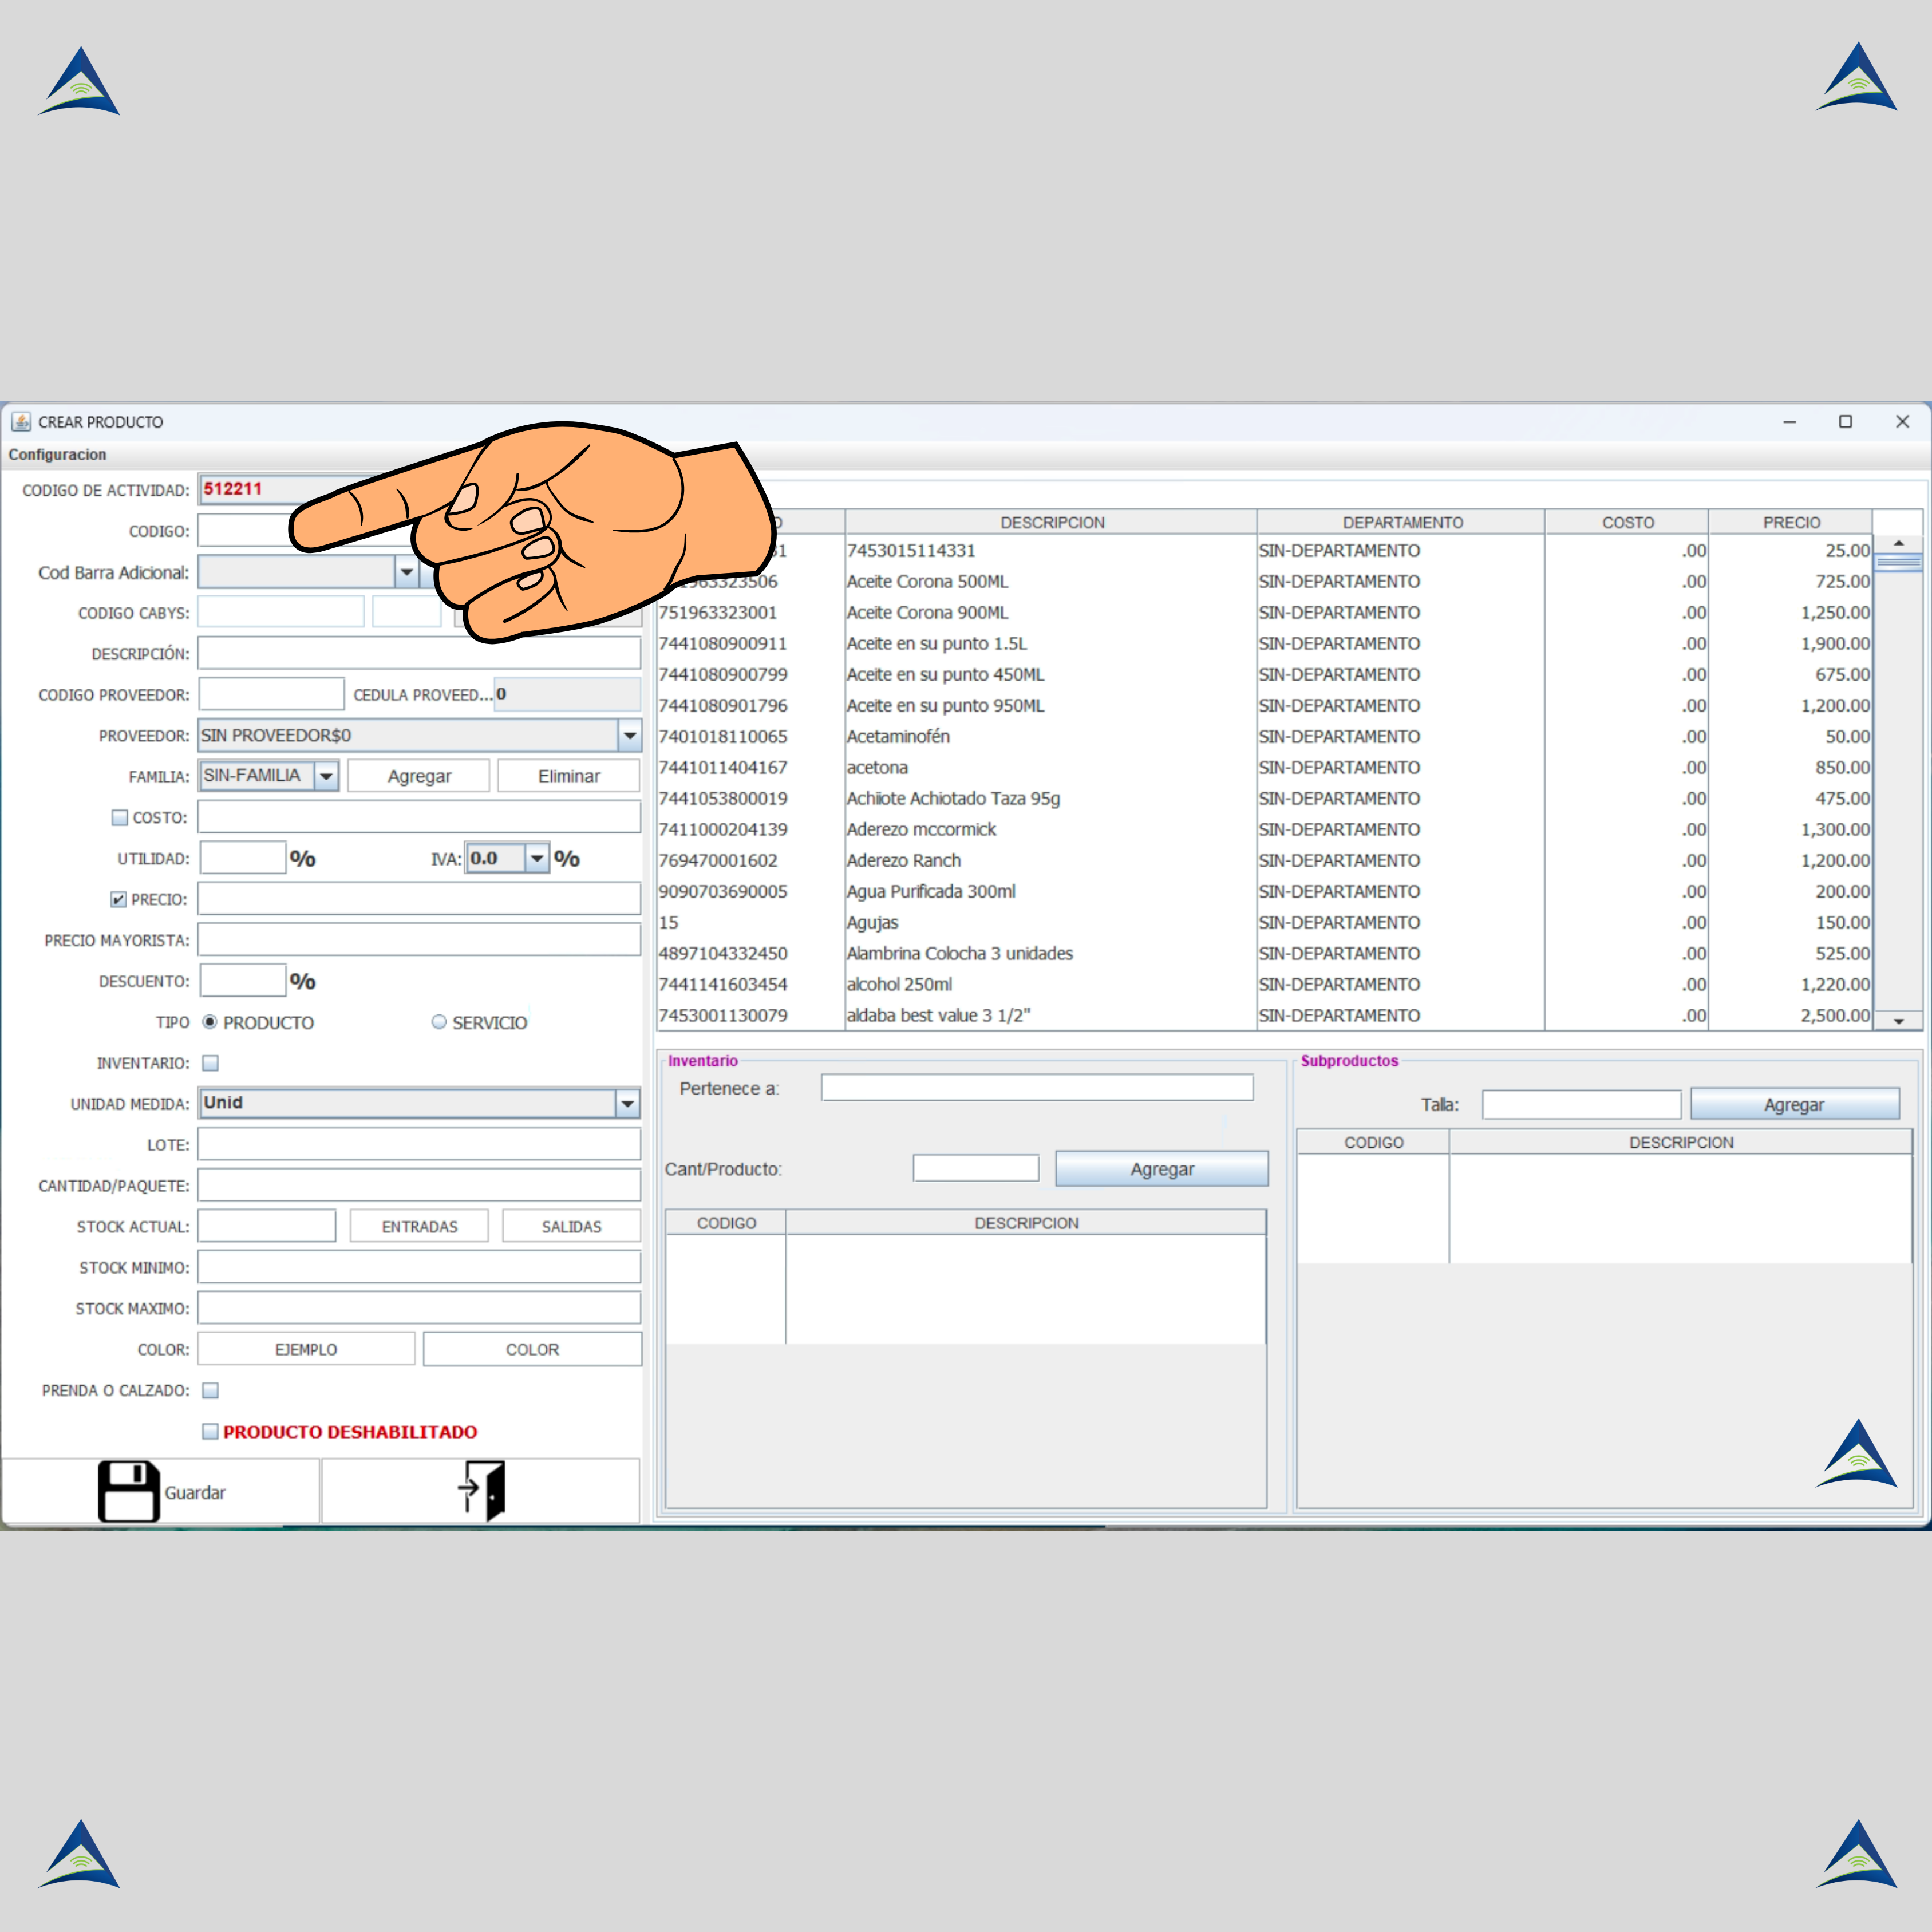Expand the UNIDAD MEDIDA dropdown
Screen dimensions: 1932x1932
tap(627, 1103)
